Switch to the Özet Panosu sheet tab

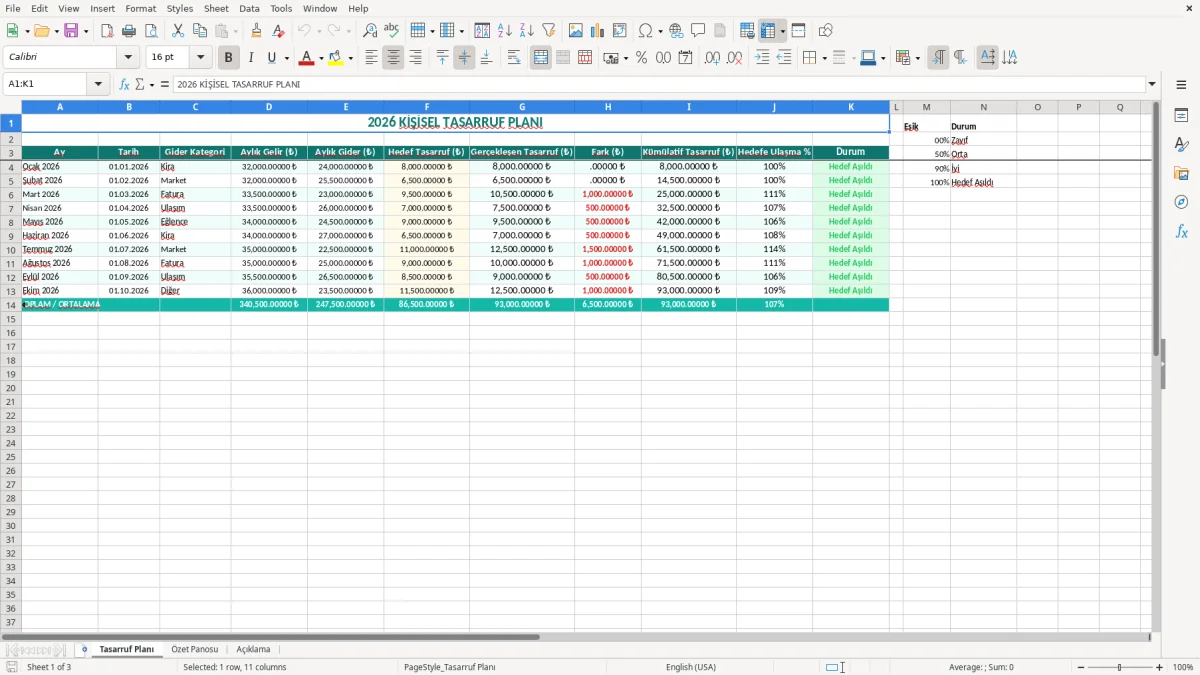click(194, 649)
